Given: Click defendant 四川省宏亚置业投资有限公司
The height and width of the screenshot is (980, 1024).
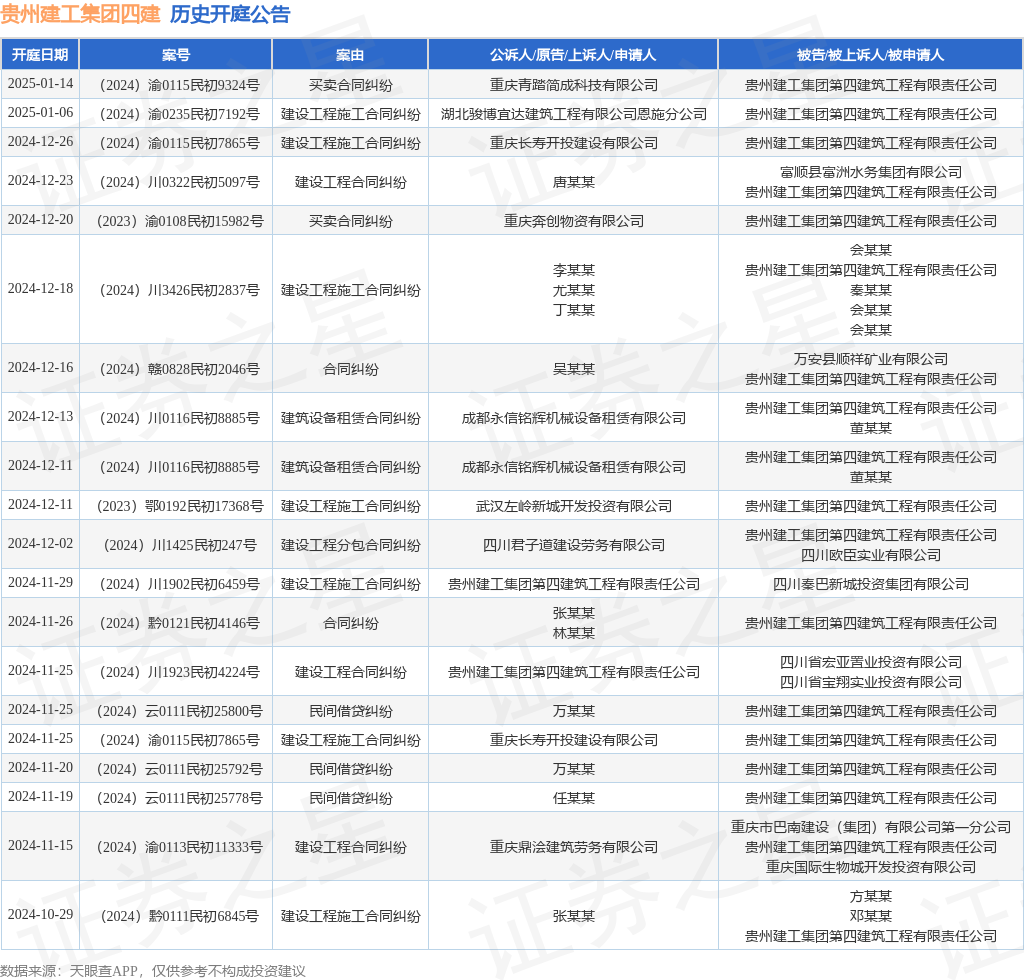Looking at the screenshot, I should coord(871,663).
